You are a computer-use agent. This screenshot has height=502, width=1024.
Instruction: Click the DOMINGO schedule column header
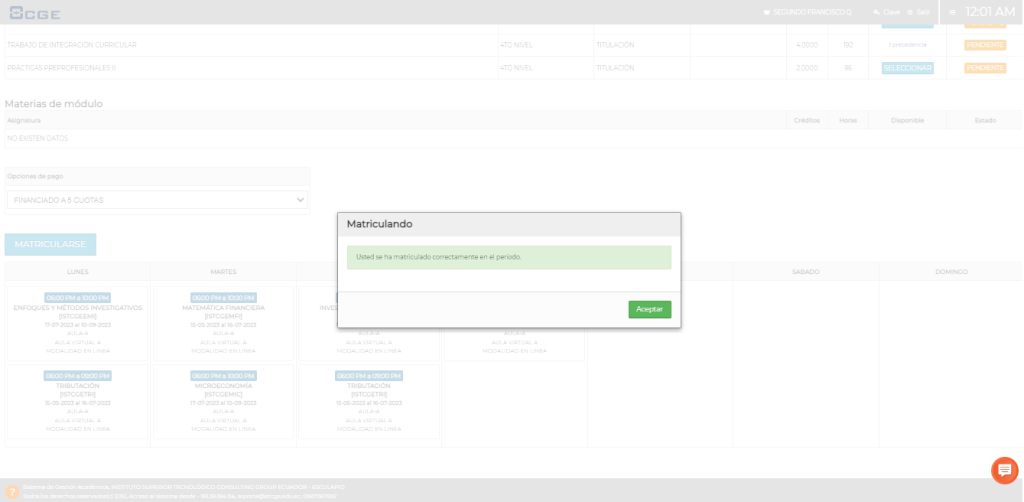(x=951, y=272)
